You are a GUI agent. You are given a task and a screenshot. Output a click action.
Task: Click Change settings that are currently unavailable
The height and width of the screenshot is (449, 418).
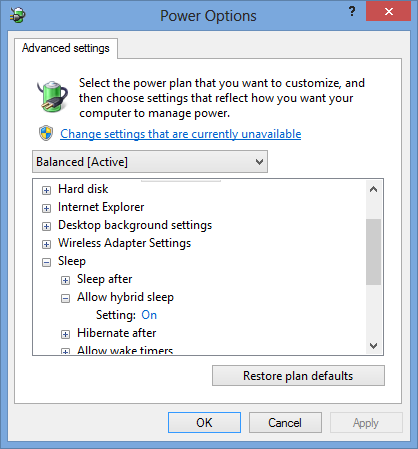[x=180, y=134]
